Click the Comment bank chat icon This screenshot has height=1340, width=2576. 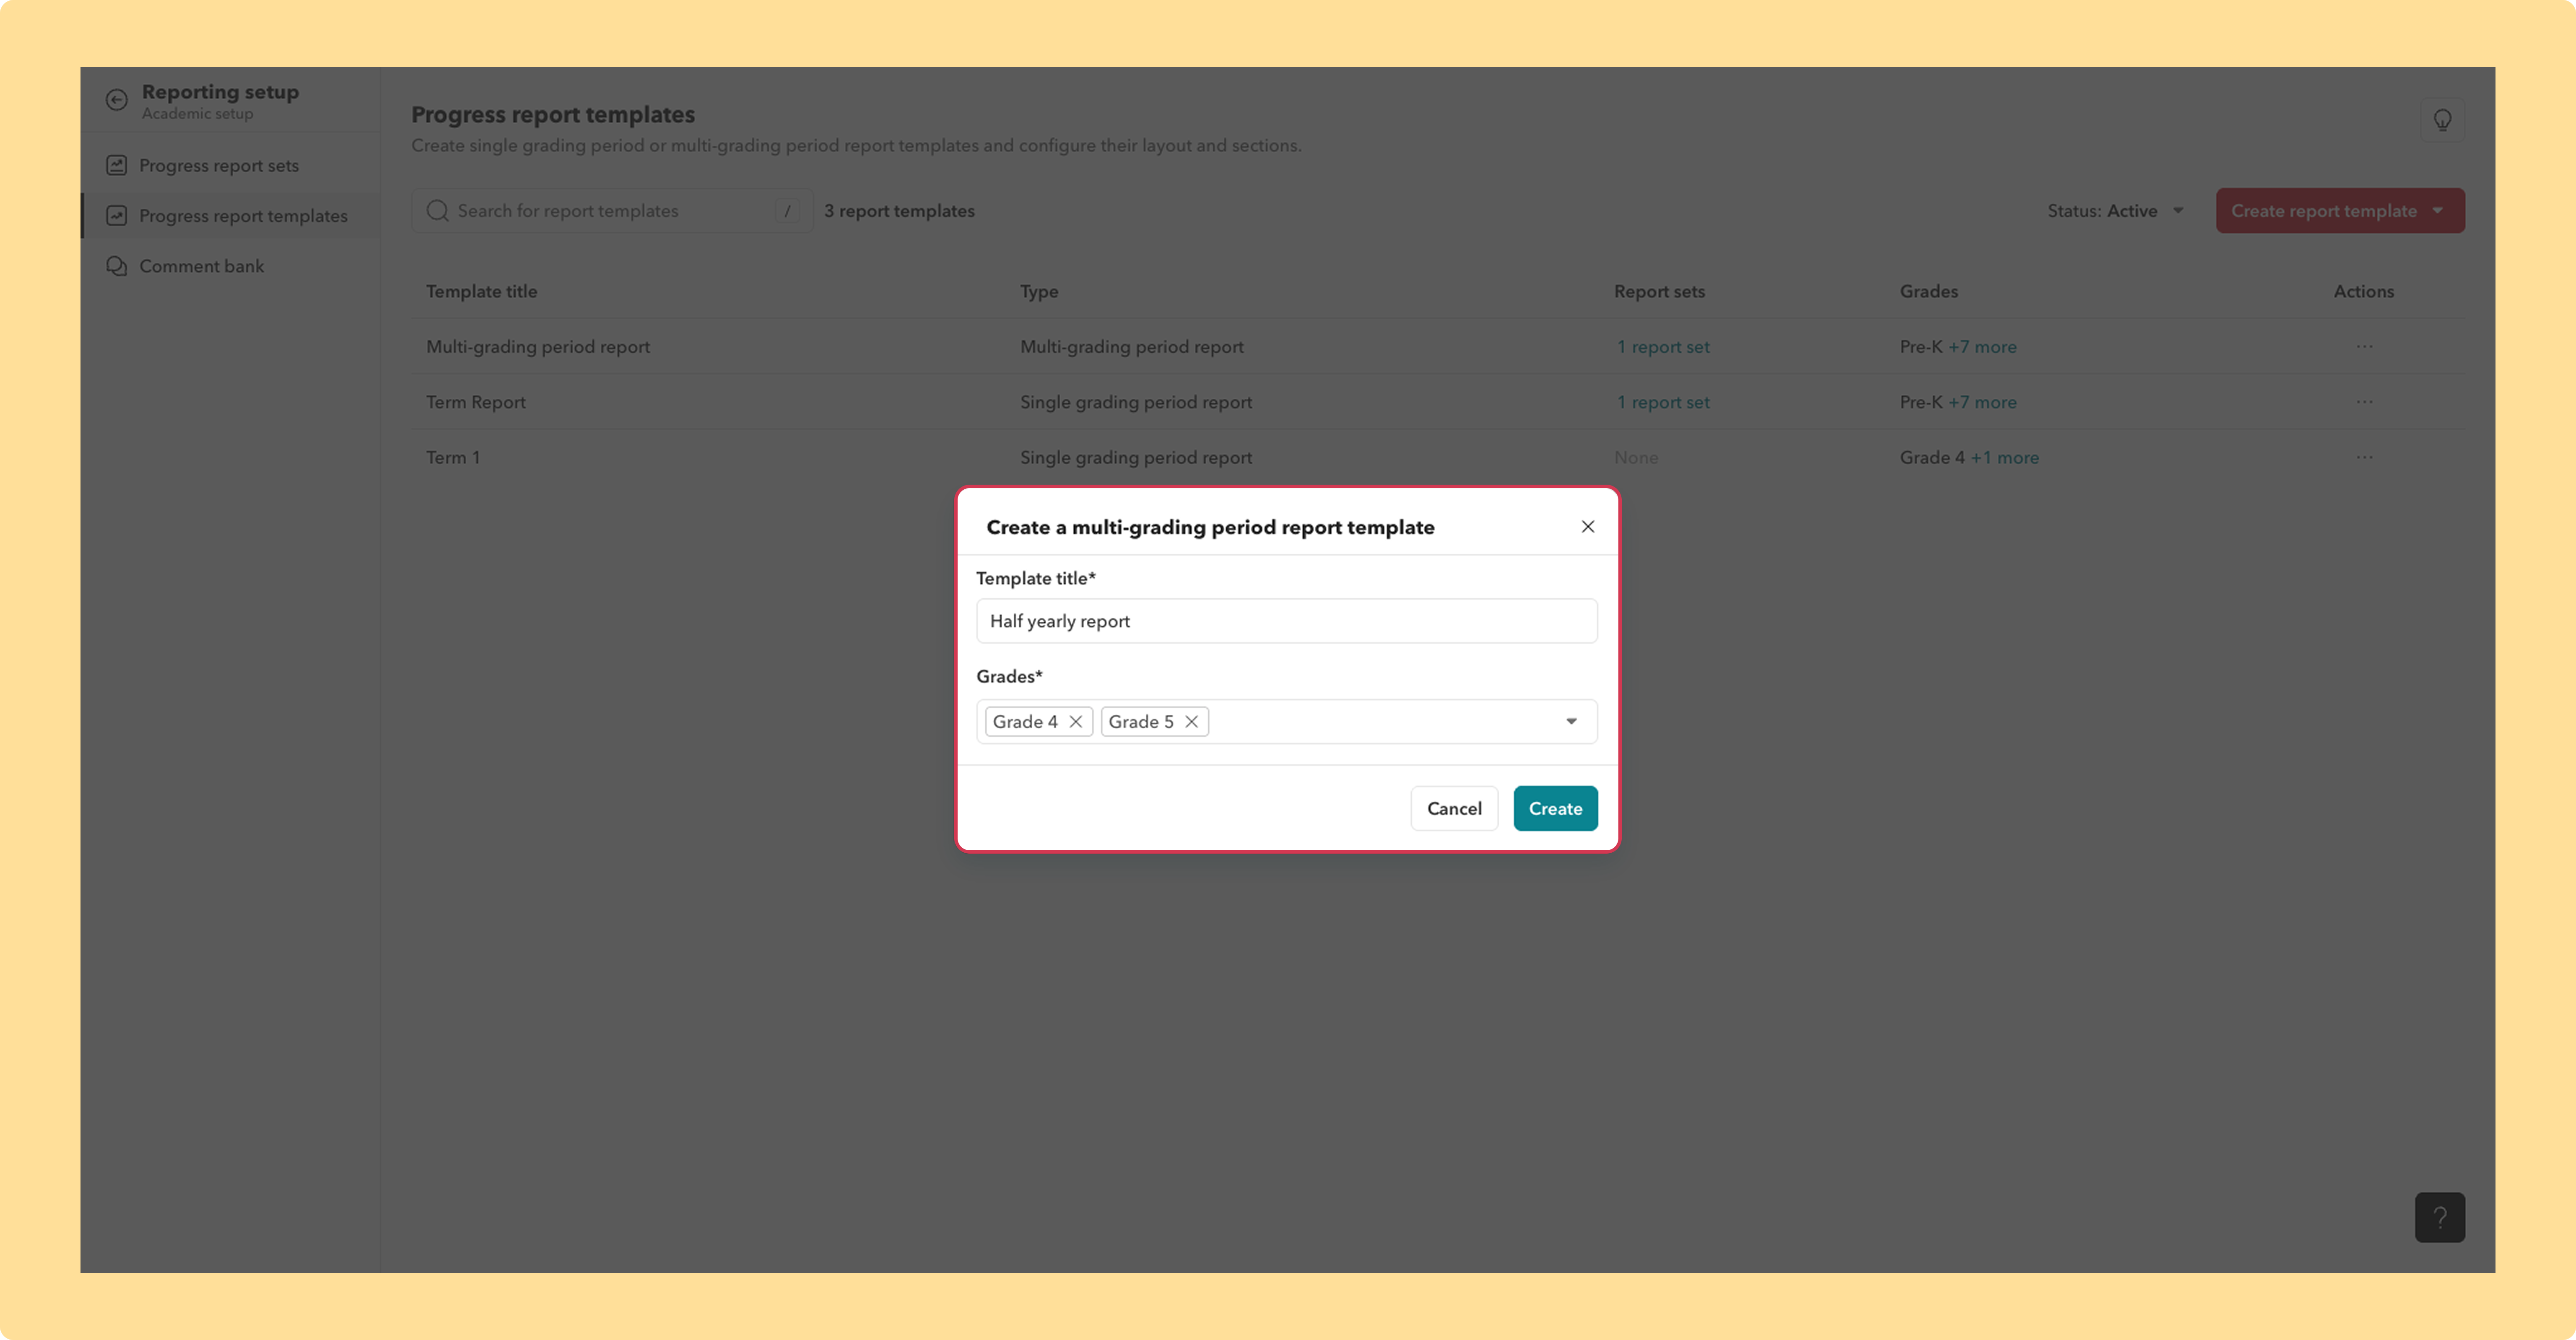(117, 266)
